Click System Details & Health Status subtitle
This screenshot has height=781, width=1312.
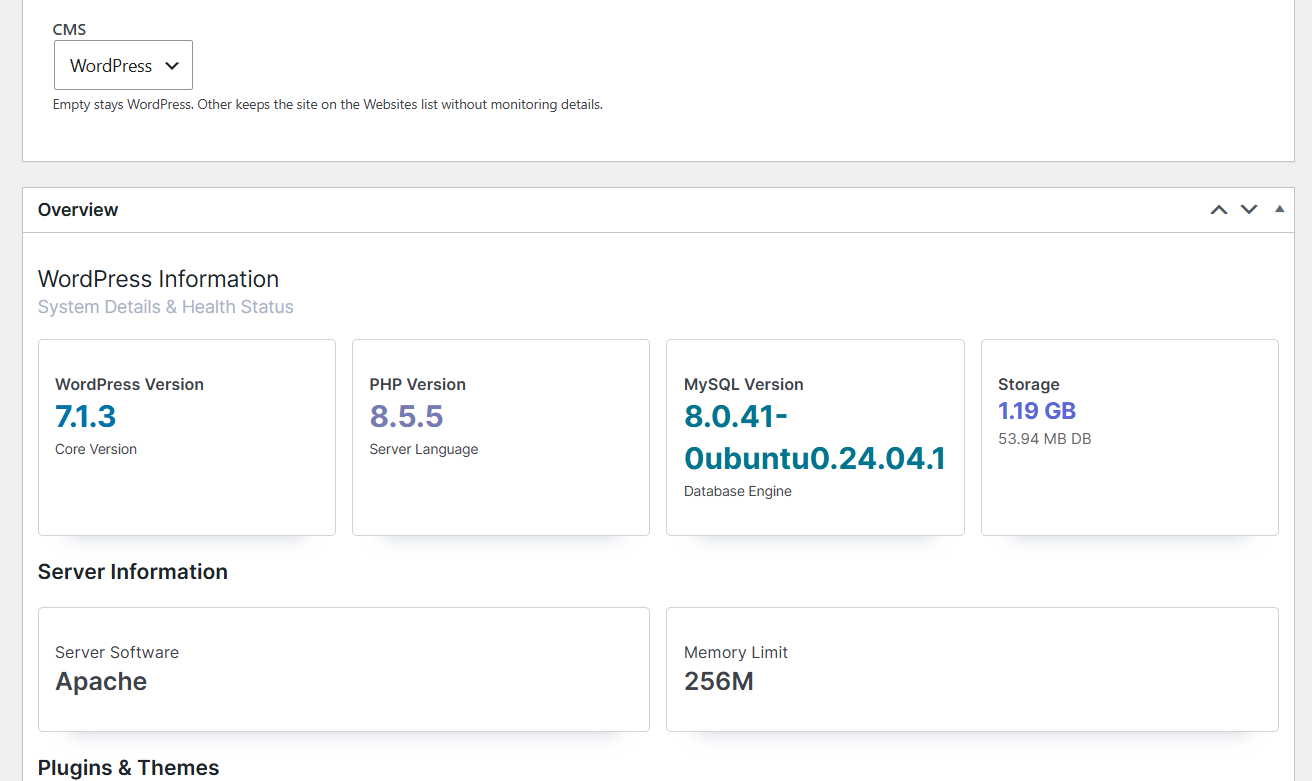pos(166,307)
